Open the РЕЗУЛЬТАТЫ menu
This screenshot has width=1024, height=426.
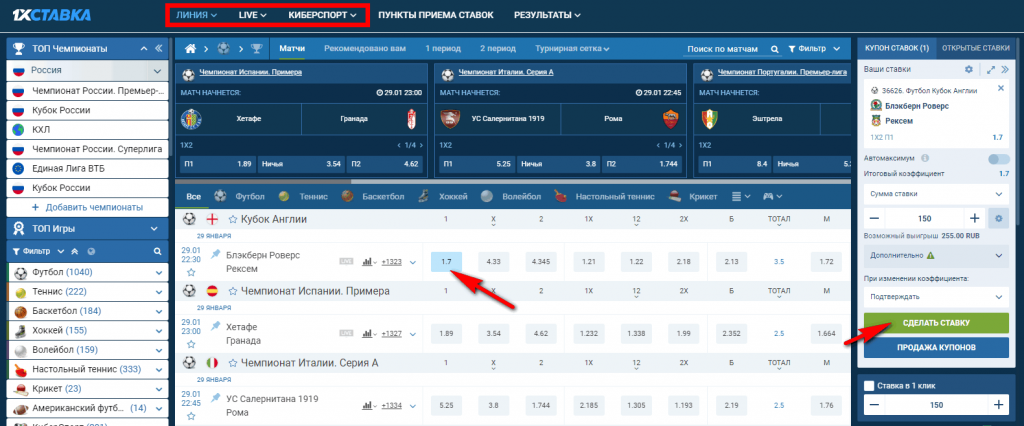pos(547,14)
